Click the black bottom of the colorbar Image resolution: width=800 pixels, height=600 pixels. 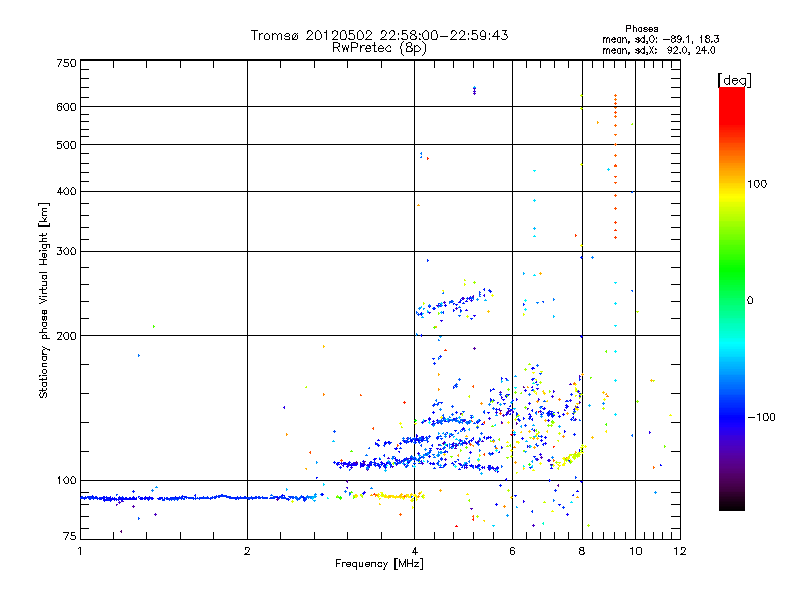tap(732, 503)
